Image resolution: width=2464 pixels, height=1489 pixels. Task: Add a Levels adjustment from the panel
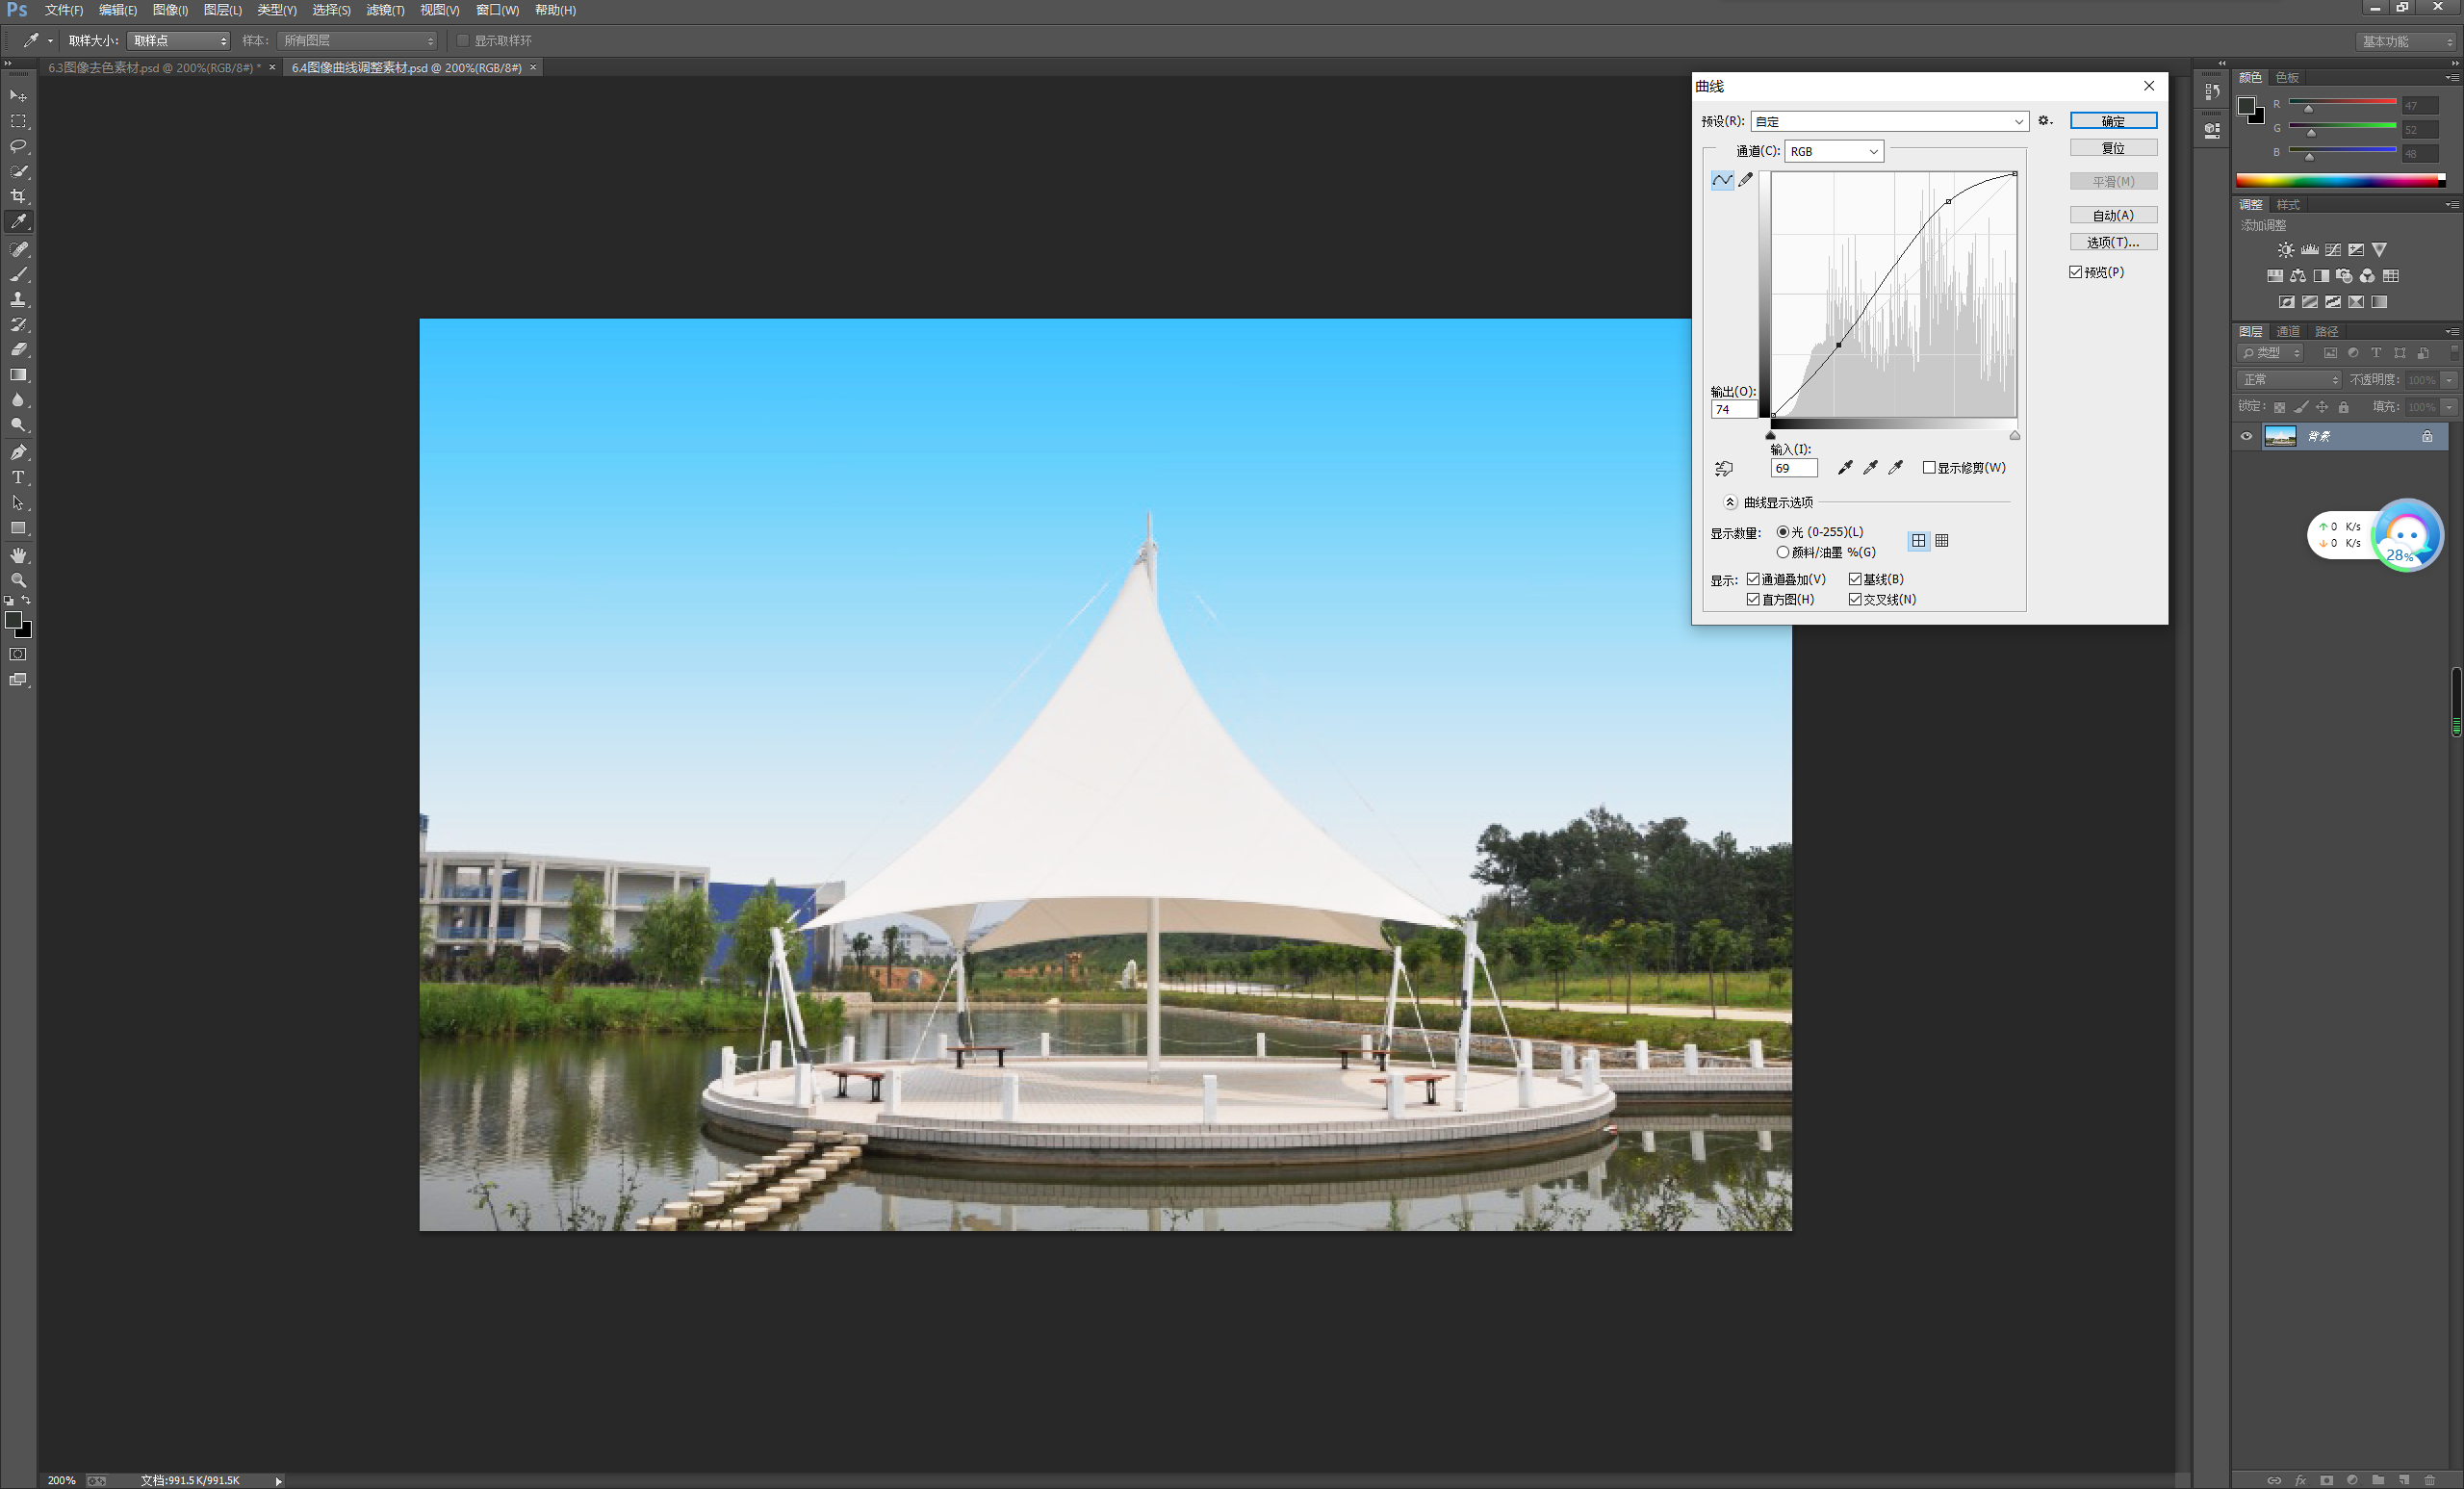point(2310,250)
